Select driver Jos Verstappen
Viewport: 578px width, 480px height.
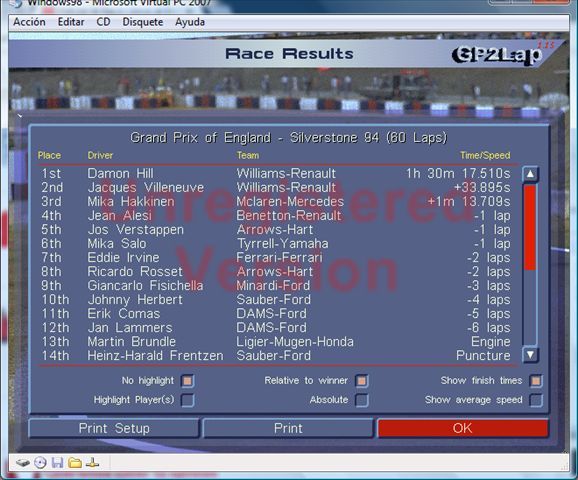tap(135, 229)
